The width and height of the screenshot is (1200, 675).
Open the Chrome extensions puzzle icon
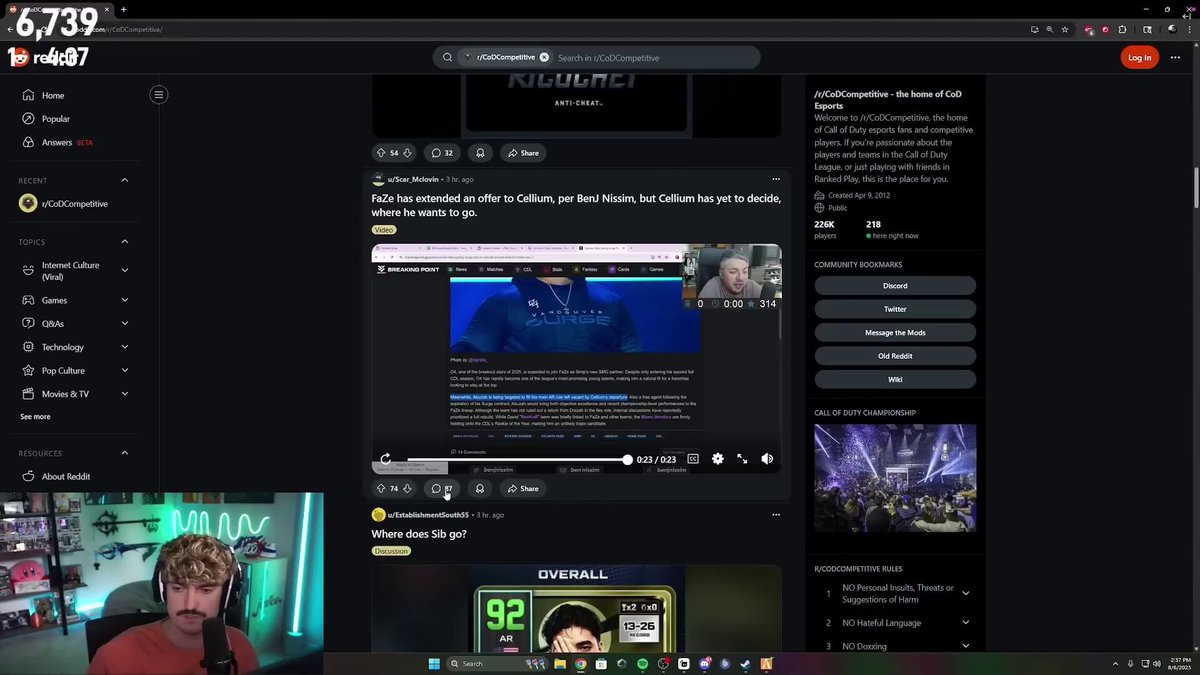tap(1122, 30)
